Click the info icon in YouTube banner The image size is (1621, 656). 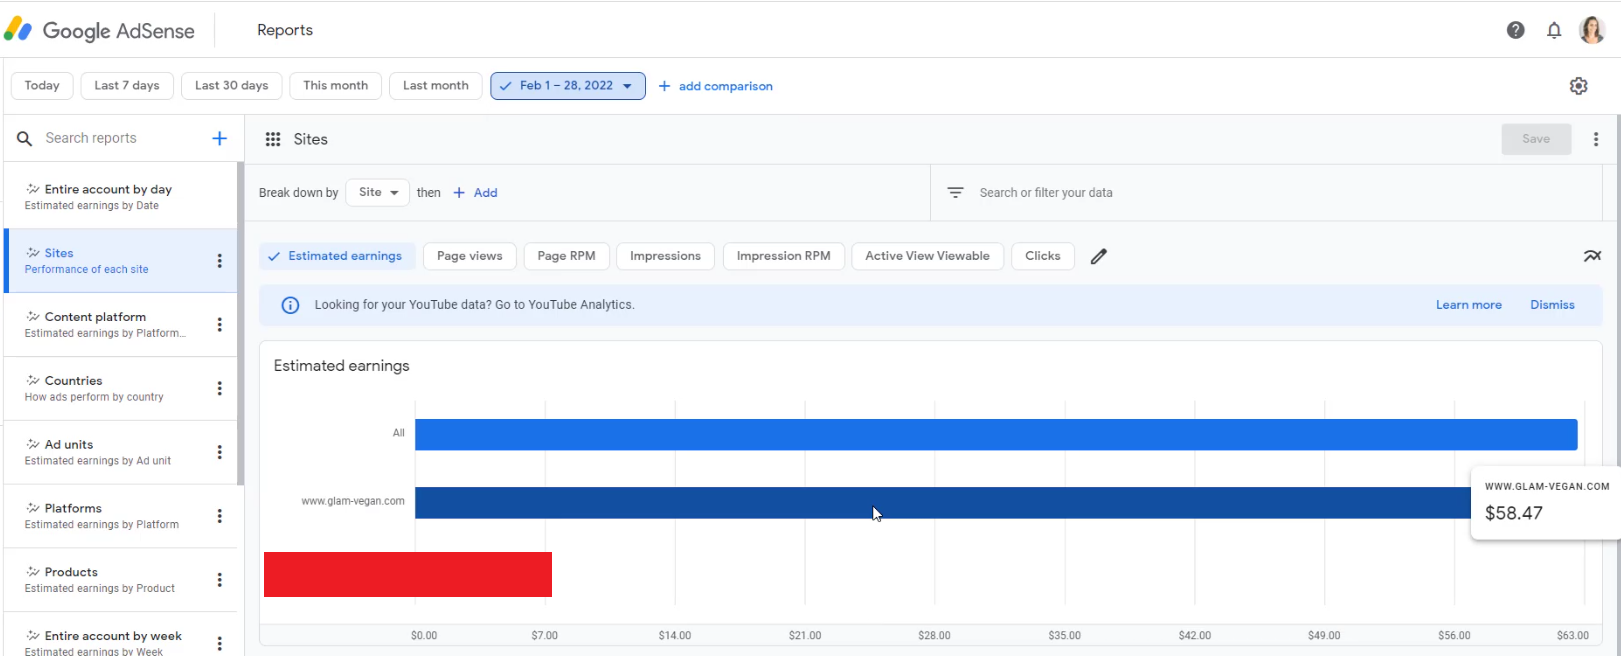290,305
